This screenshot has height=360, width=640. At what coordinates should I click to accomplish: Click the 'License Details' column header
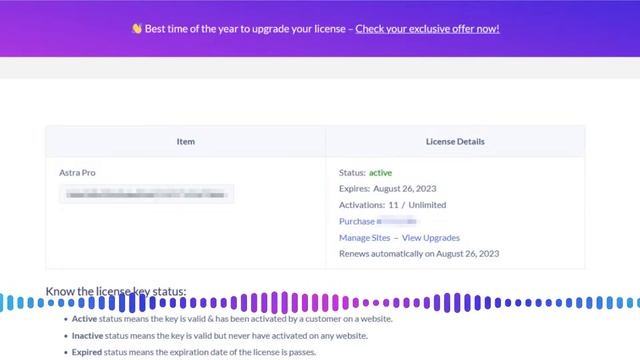click(x=455, y=142)
